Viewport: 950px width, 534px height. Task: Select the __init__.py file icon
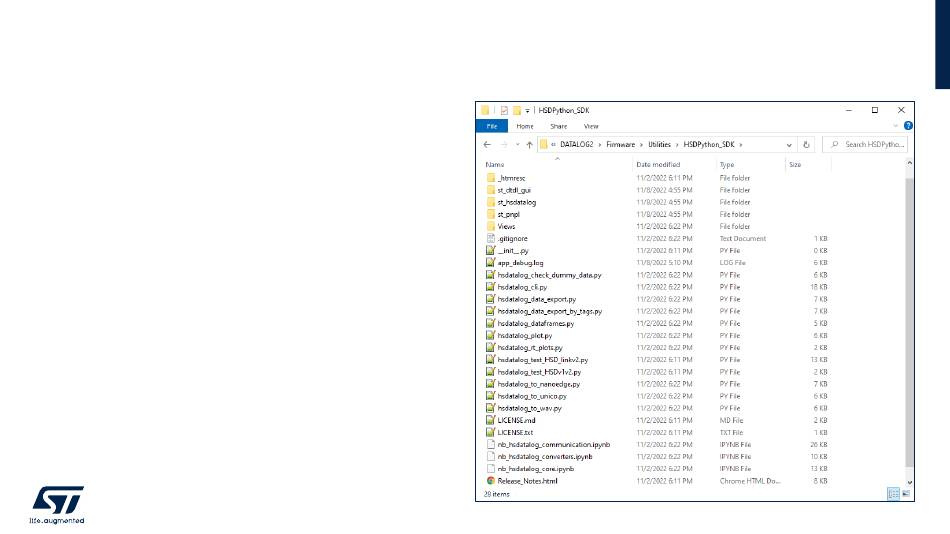tap(491, 250)
